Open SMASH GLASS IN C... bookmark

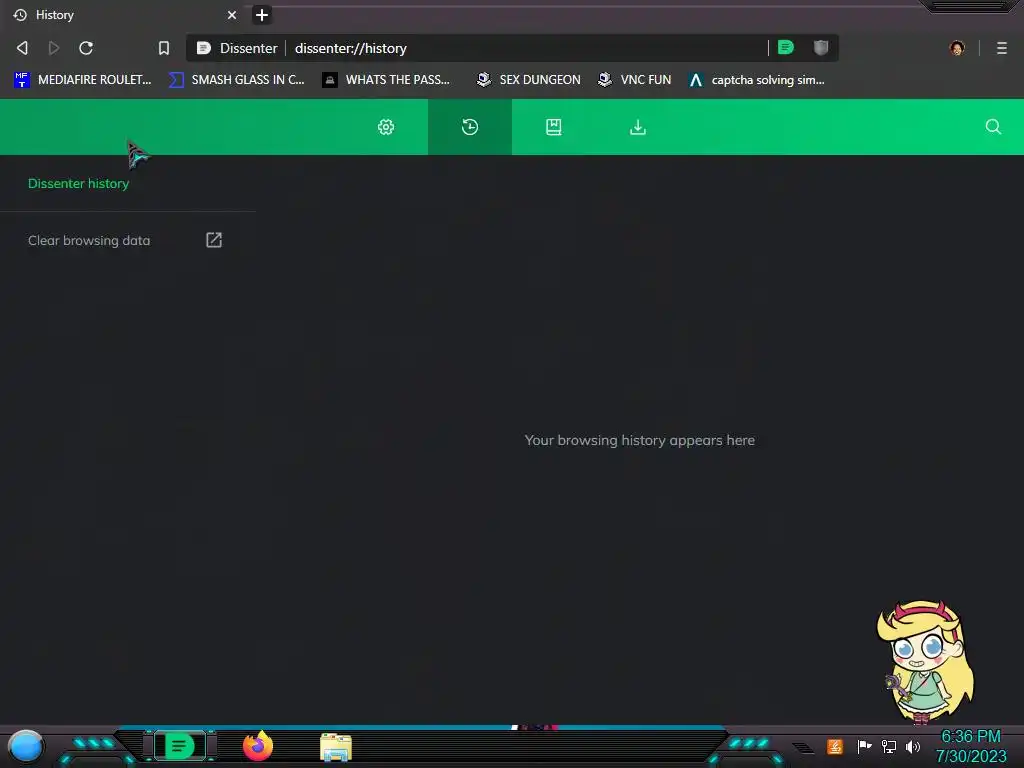(x=236, y=80)
